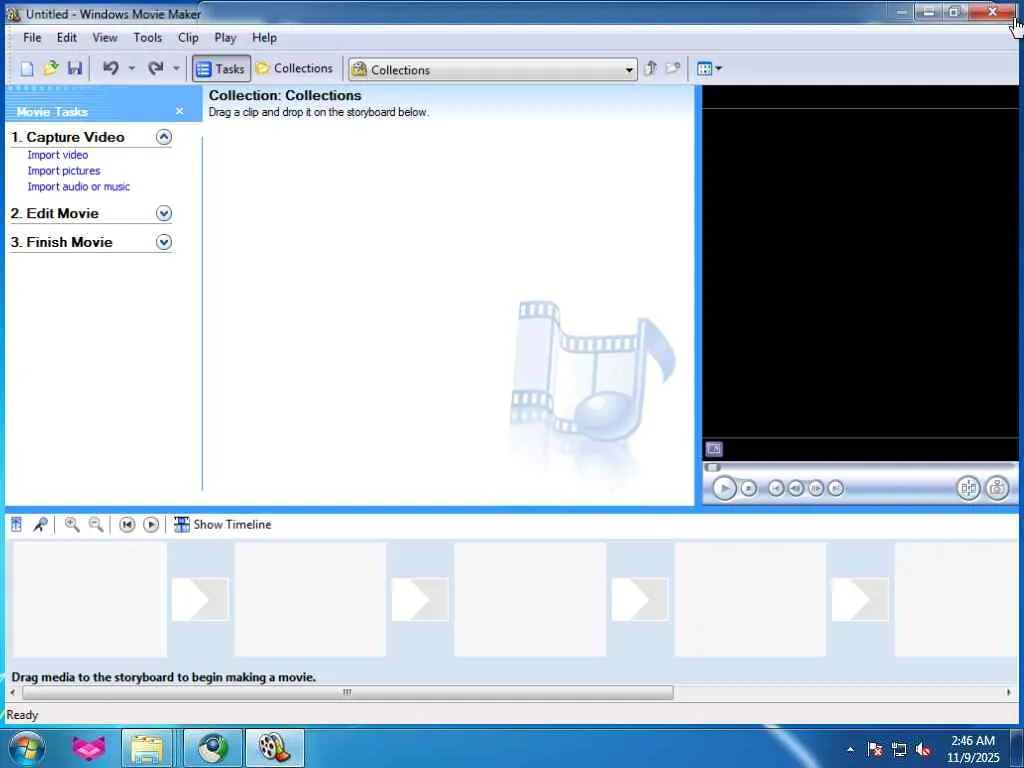Toggle the Tasks pane button

[x=221, y=69]
